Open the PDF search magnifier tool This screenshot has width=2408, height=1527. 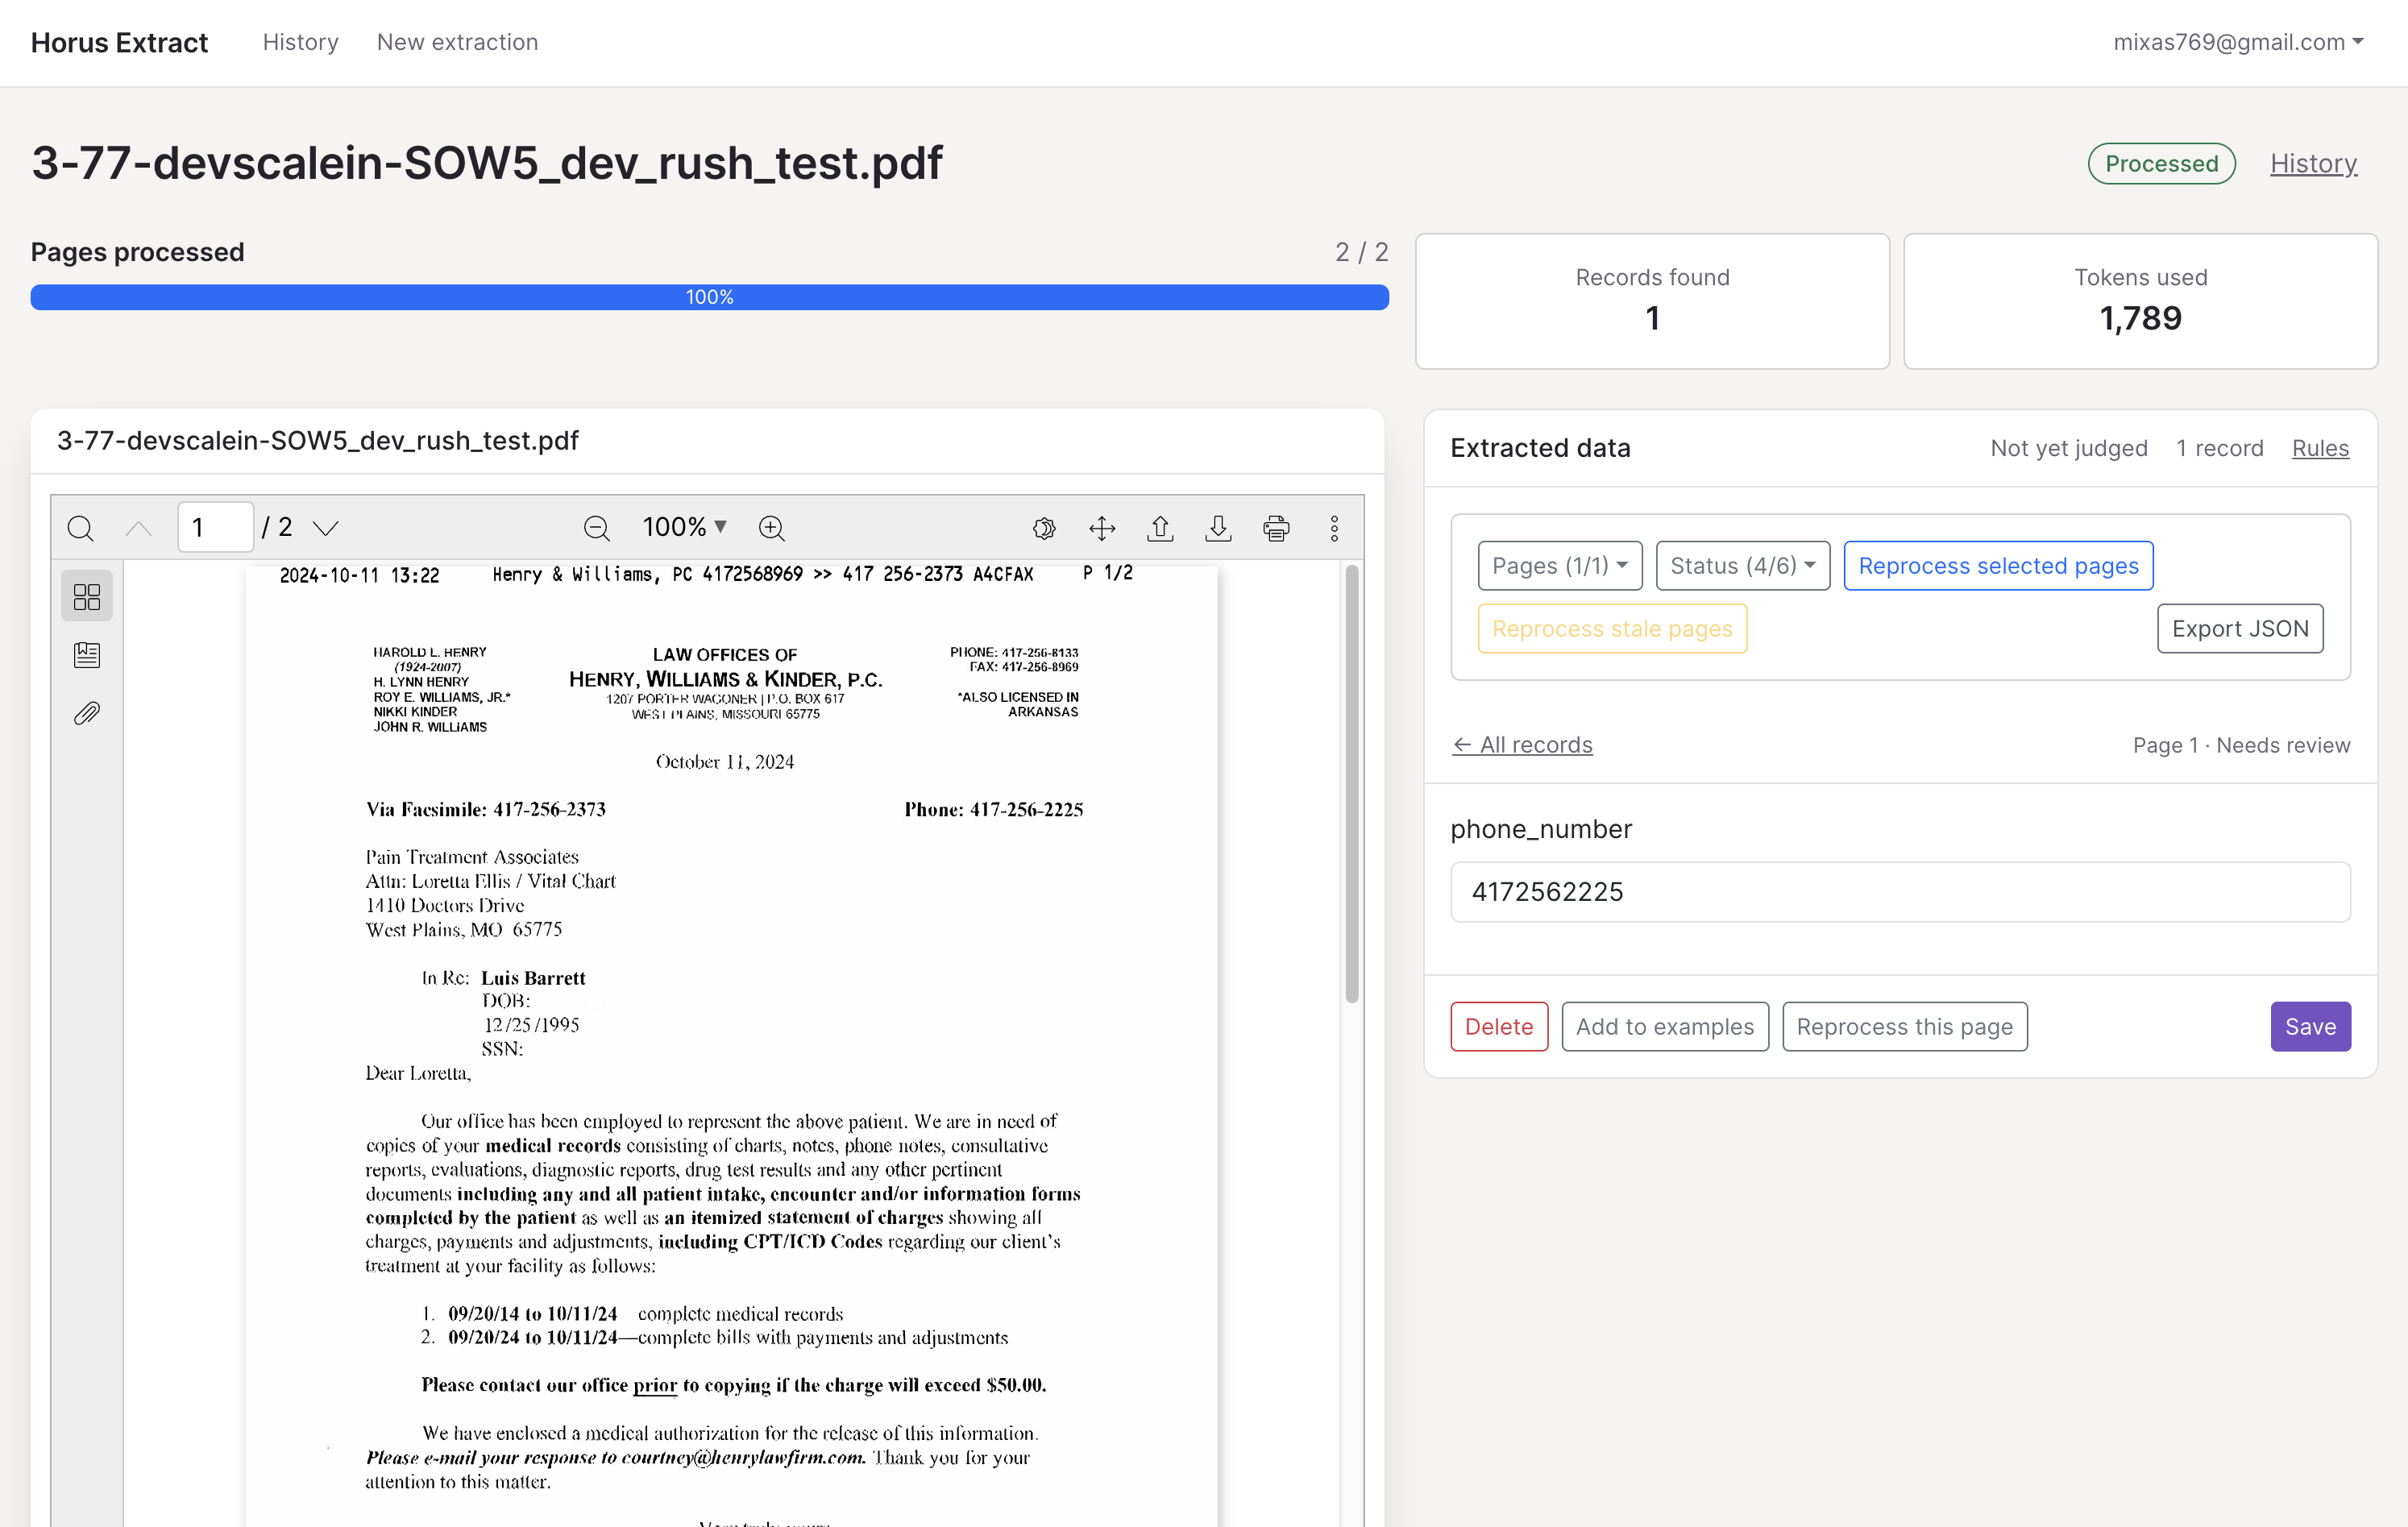pos(81,527)
